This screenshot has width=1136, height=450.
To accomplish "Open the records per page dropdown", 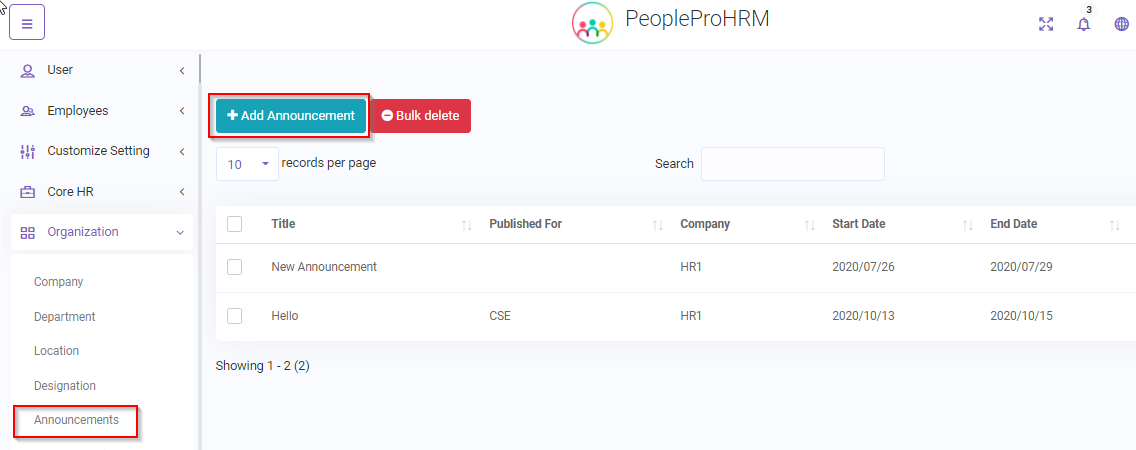I will point(247,164).
